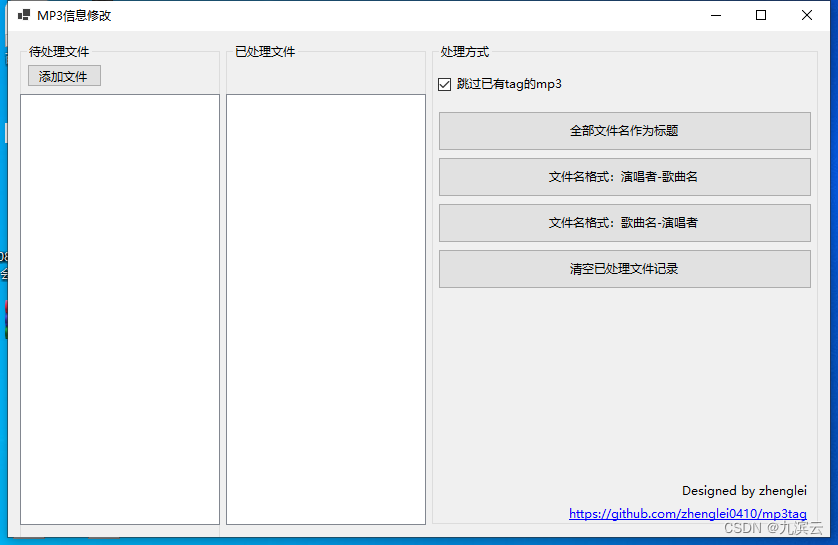Click the 处理方式 group label
838x545 pixels.
[464, 52]
